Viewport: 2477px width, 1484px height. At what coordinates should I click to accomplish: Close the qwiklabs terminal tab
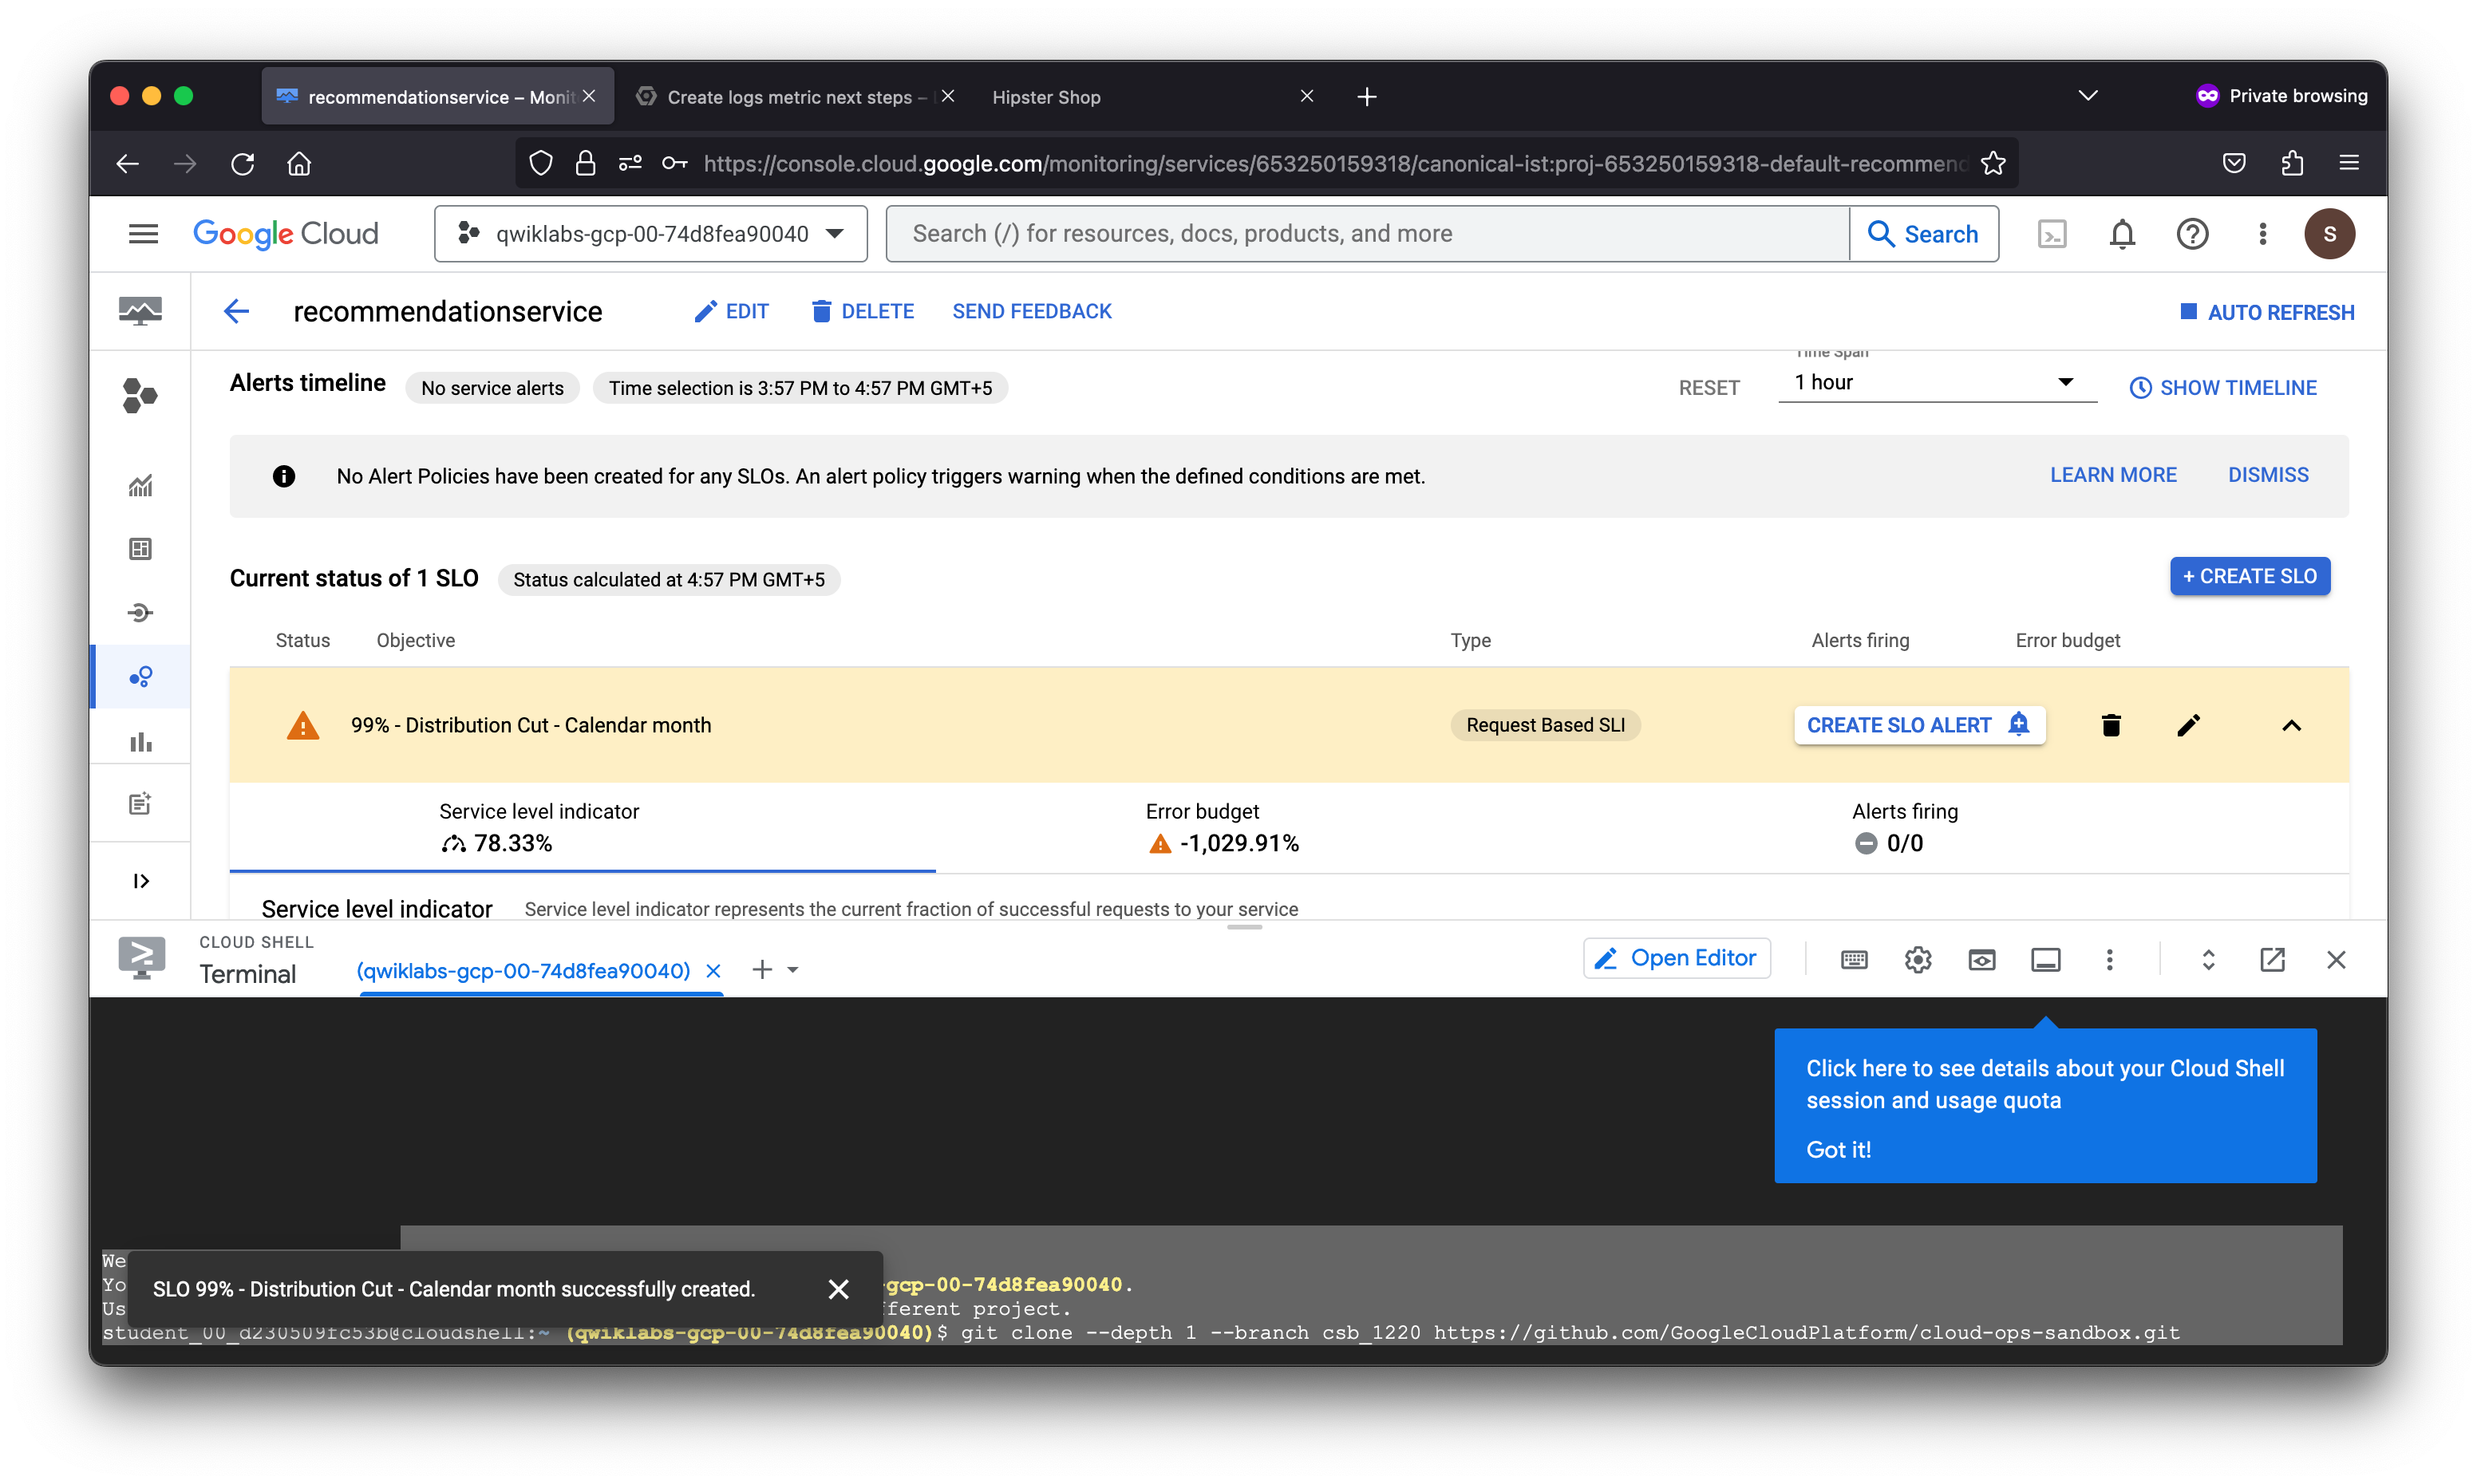click(713, 971)
